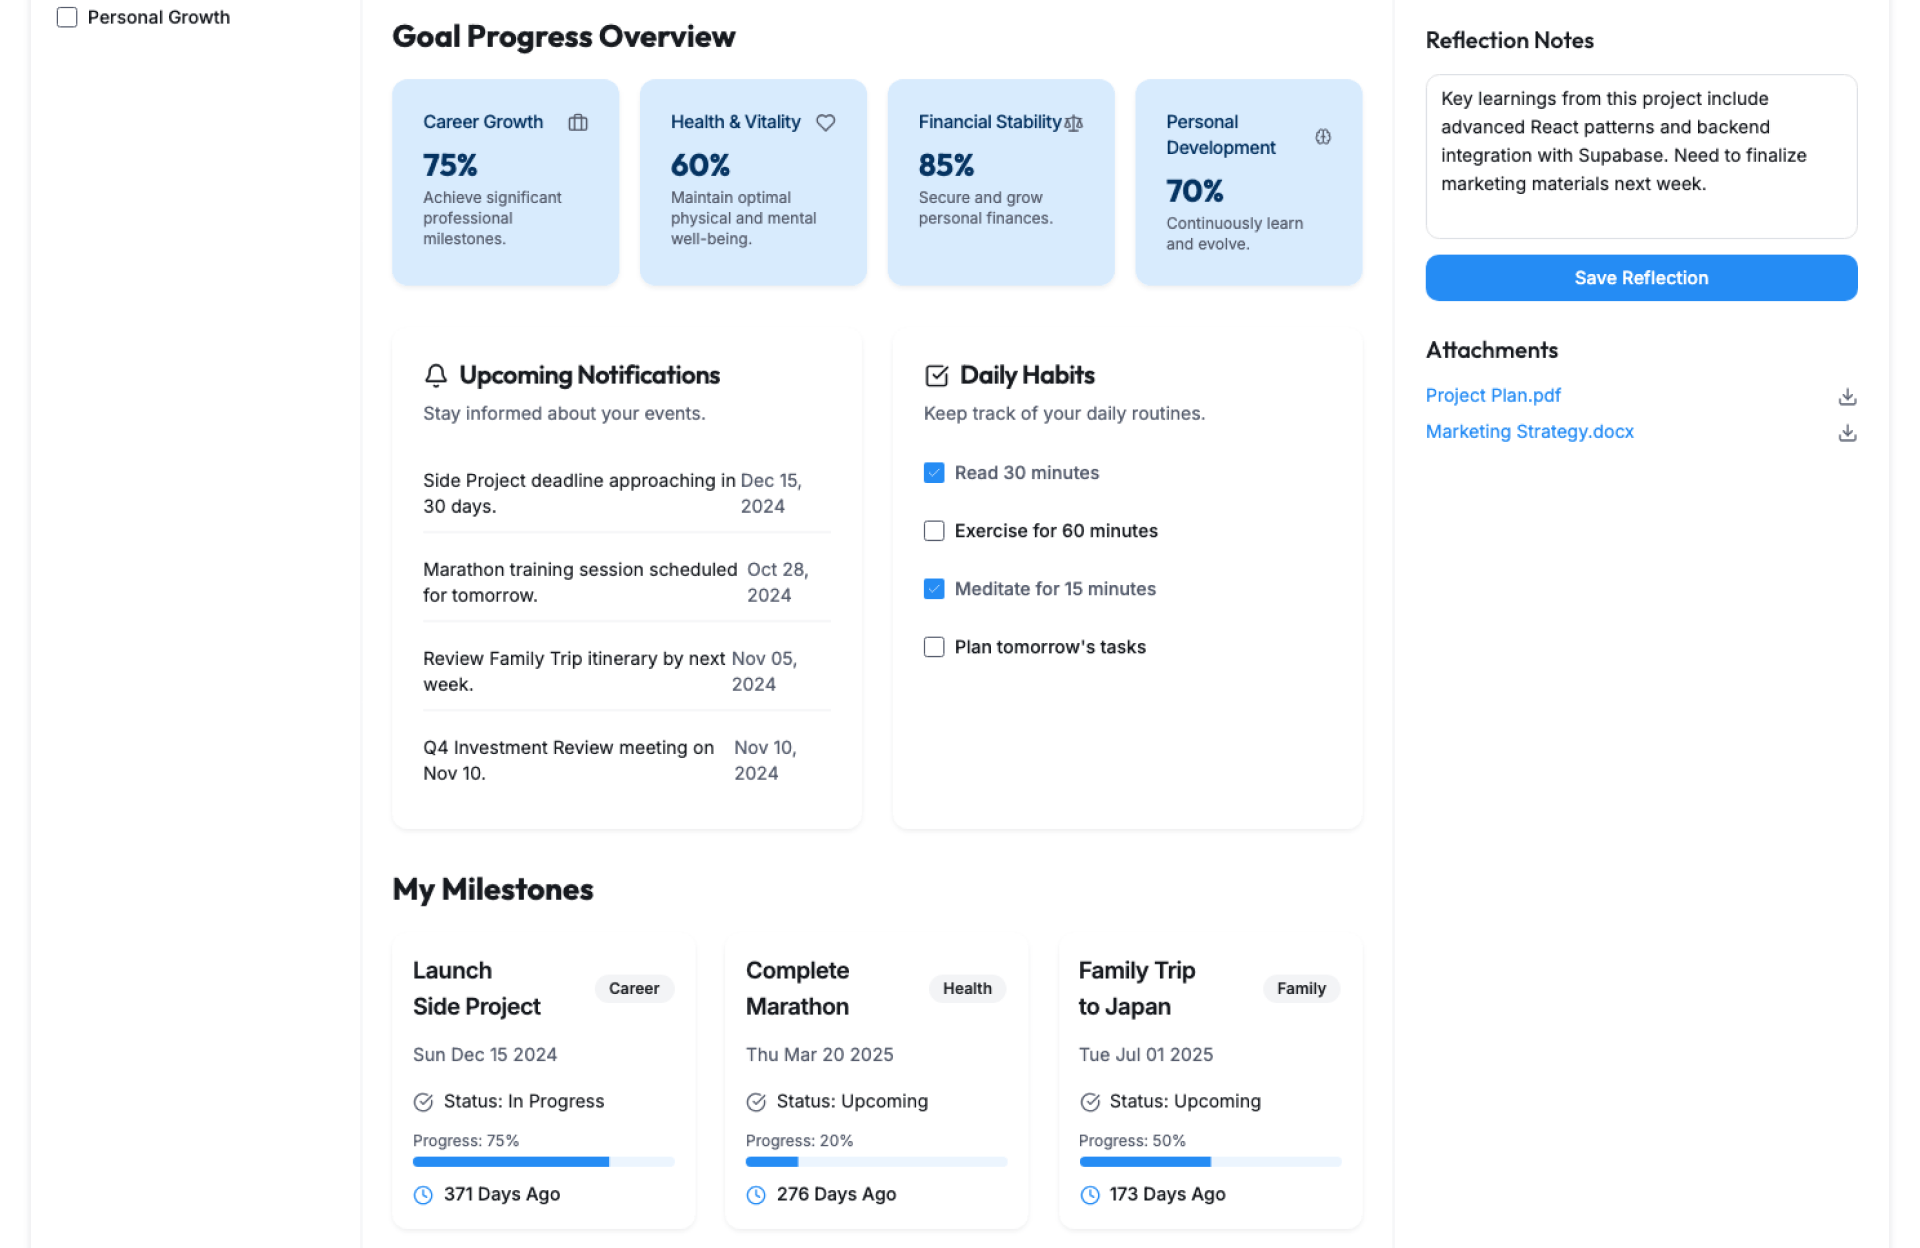Click the Launch Side Project progress bar
1920x1248 pixels.
click(x=543, y=1162)
